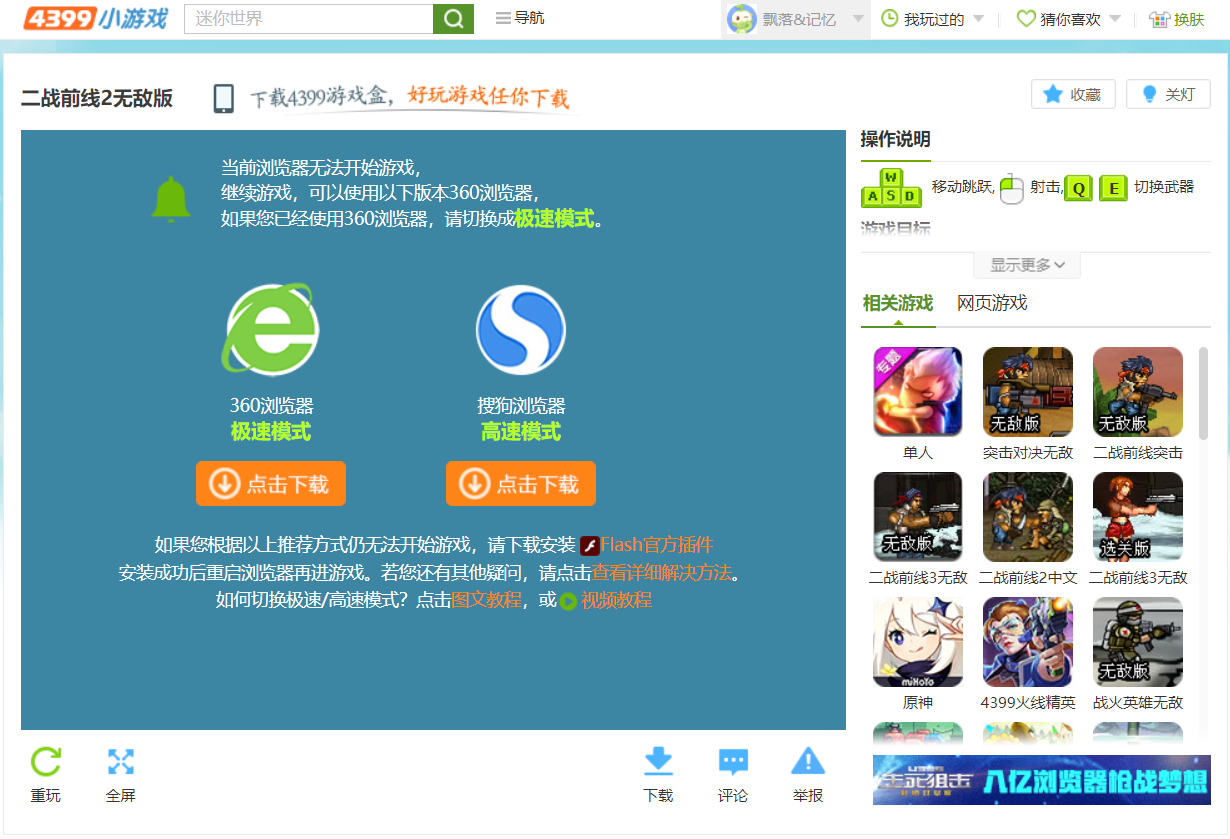This screenshot has height=839, width=1230.
Task: Click the E key icon
Action: (x=1114, y=188)
